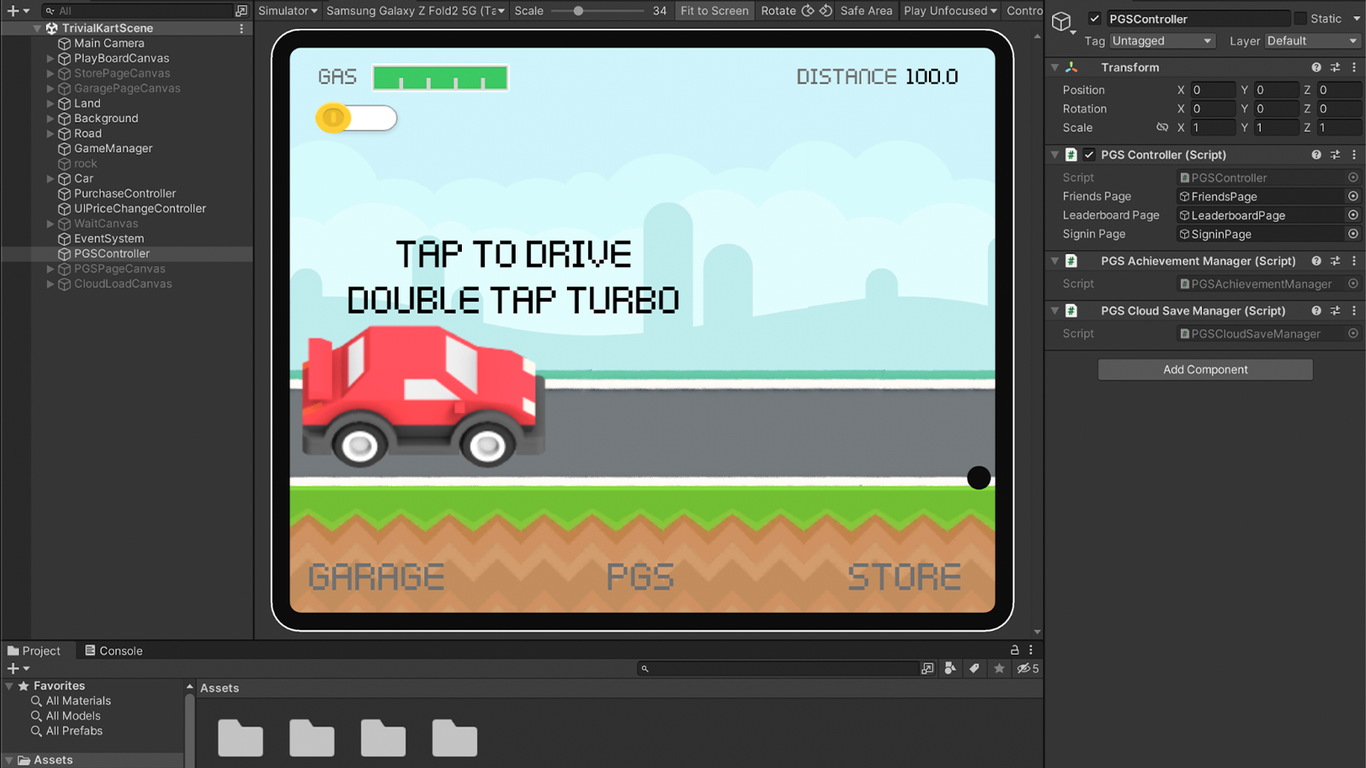
Task: Open the Friends Page object picker
Action: coord(1353,197)
